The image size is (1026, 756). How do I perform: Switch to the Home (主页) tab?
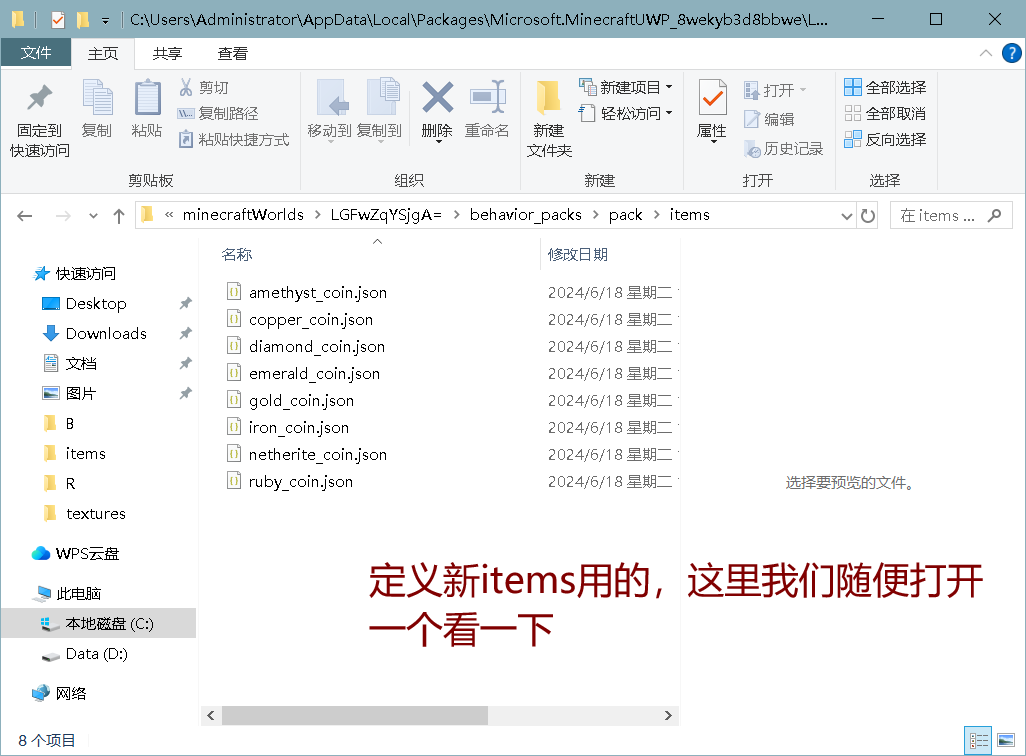pos(103,54)
